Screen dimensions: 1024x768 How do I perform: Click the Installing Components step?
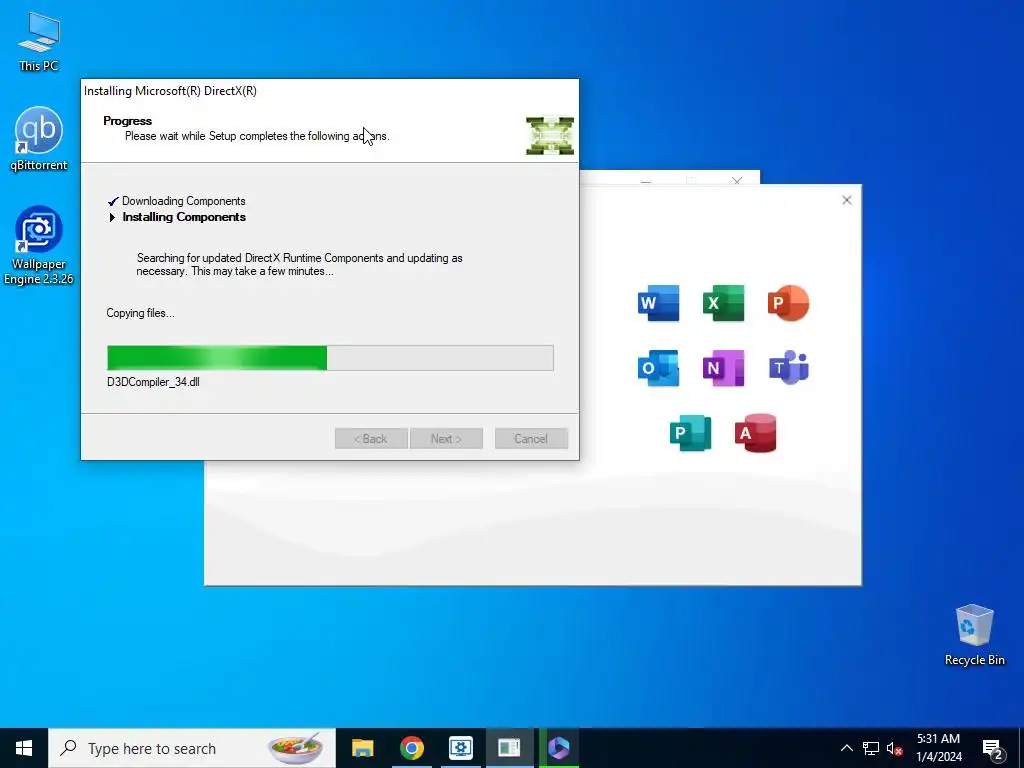tap(184, 217)
